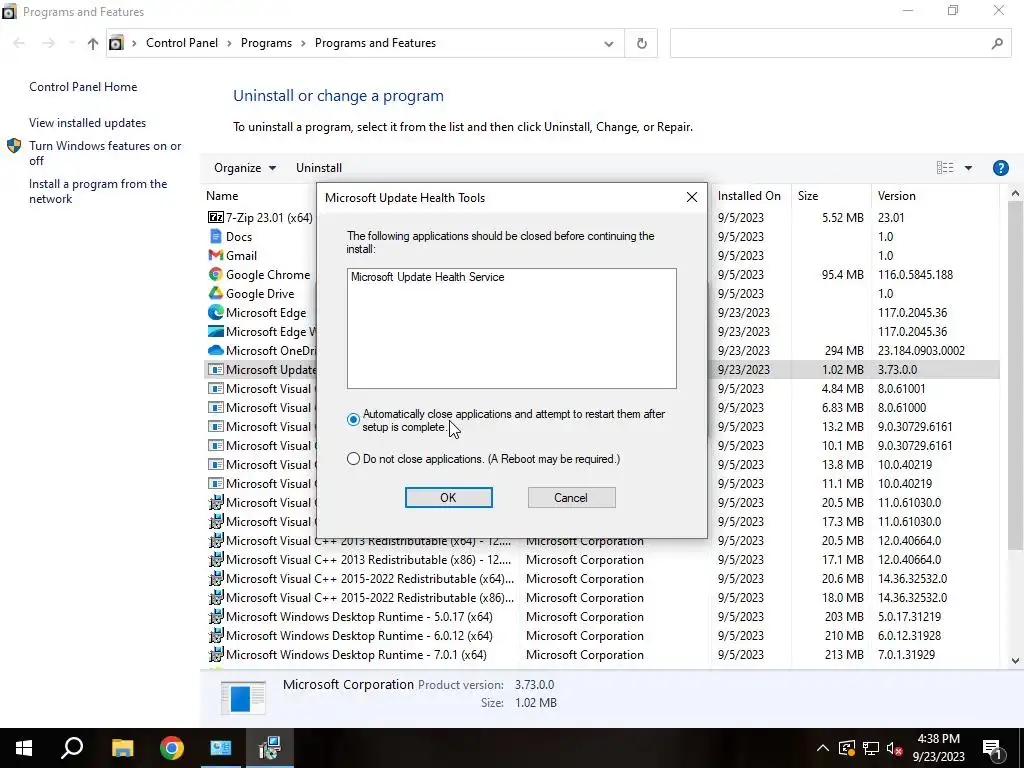
Task: Click the Control Panel taskbar icon
Action: click(x=221, y=748)
